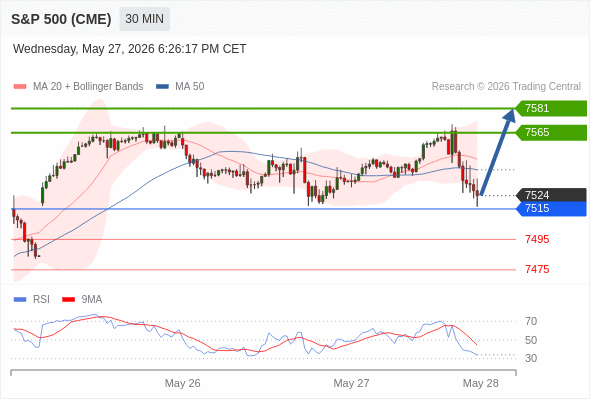
Task: Click the S&P 500 (CME) title
Action: pyautogui.click(x=61, y=19)
